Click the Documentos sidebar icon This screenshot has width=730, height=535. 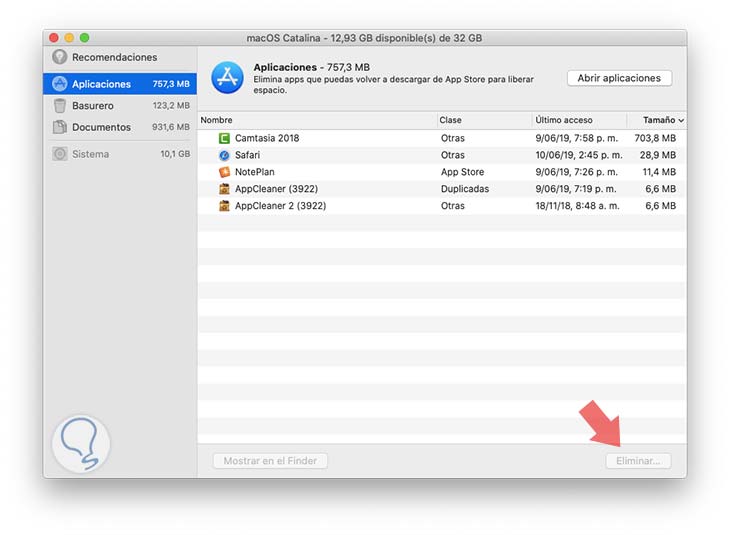point(60,127)
